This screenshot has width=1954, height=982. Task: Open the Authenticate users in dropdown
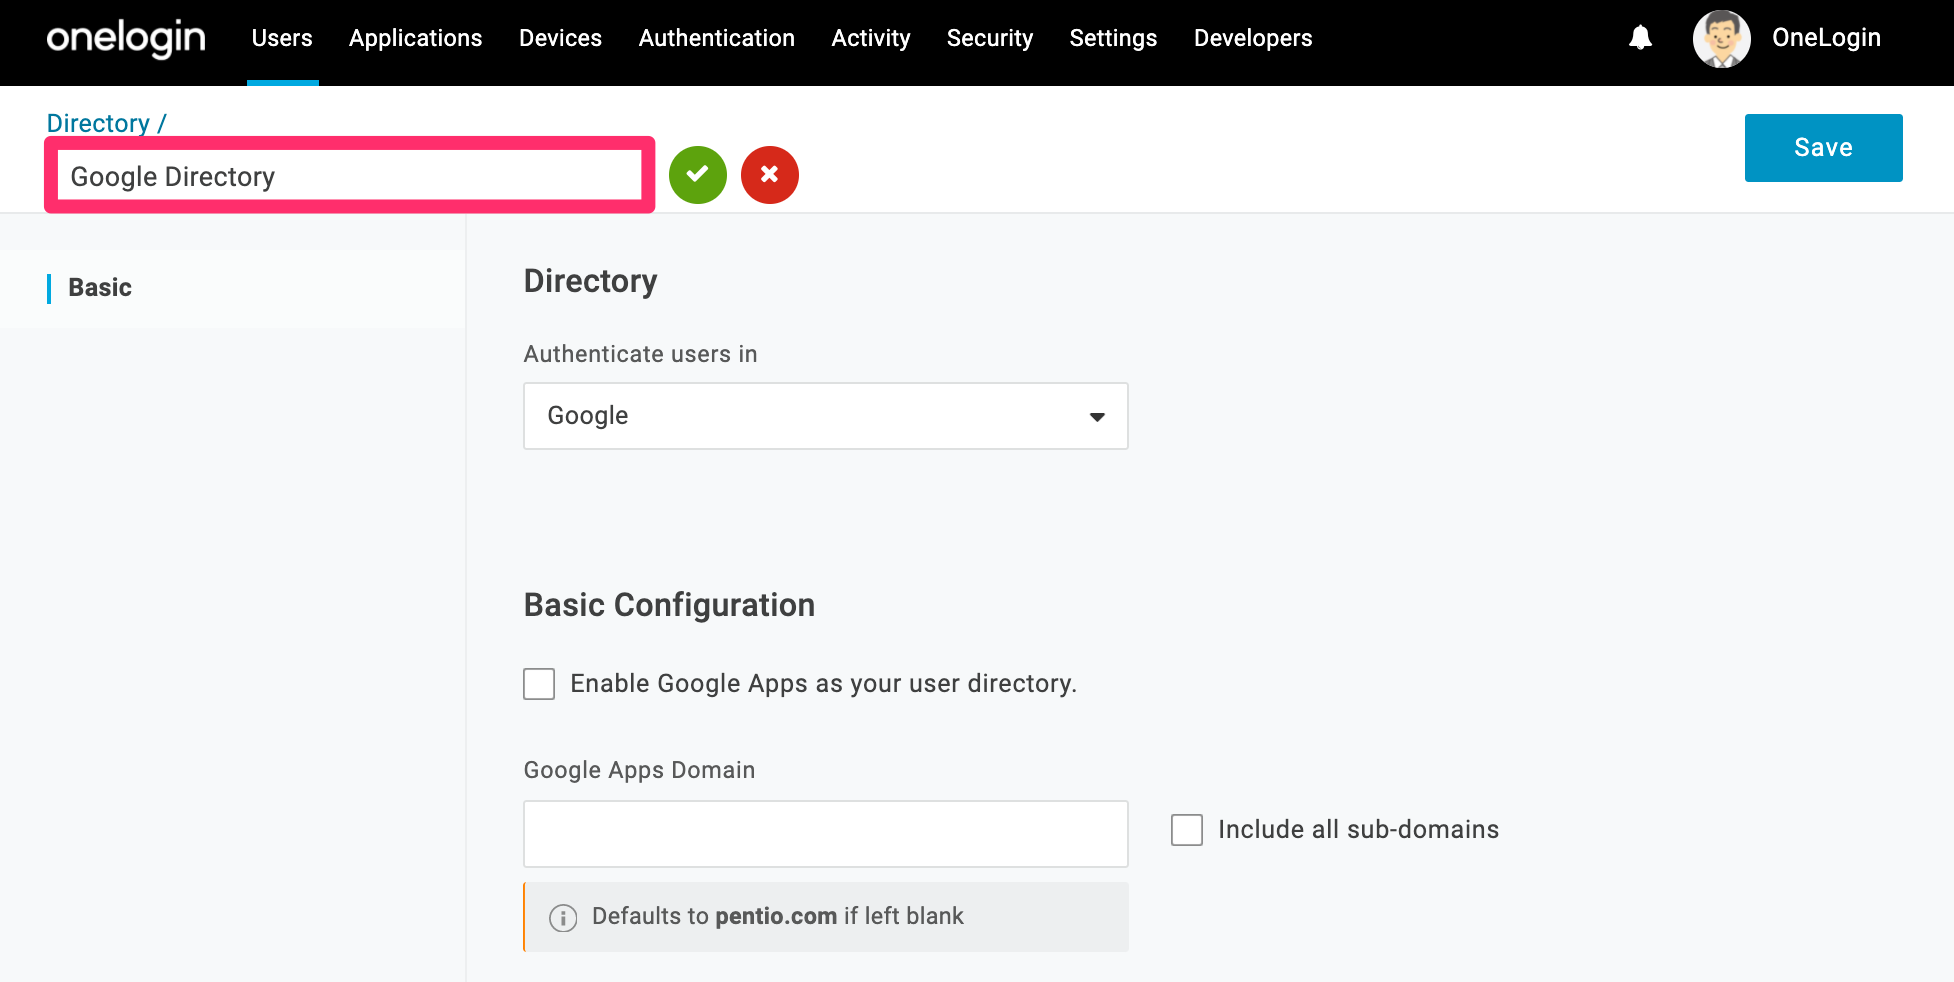pos(826,416)
